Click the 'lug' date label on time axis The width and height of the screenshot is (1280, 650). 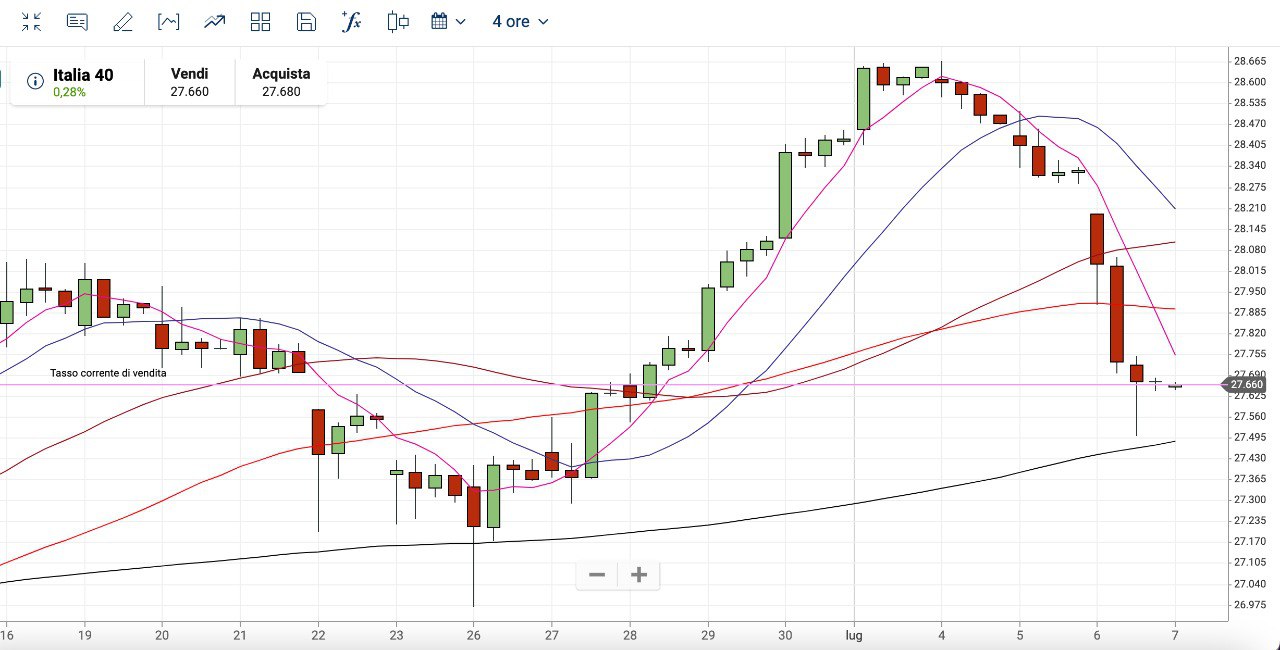coord(855,635)
